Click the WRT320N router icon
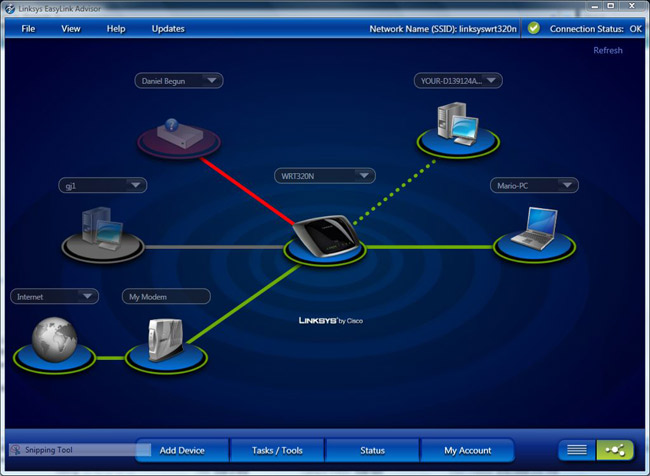Image resolution: width=650 pixels, height=476 pixels. click(318, 236)
